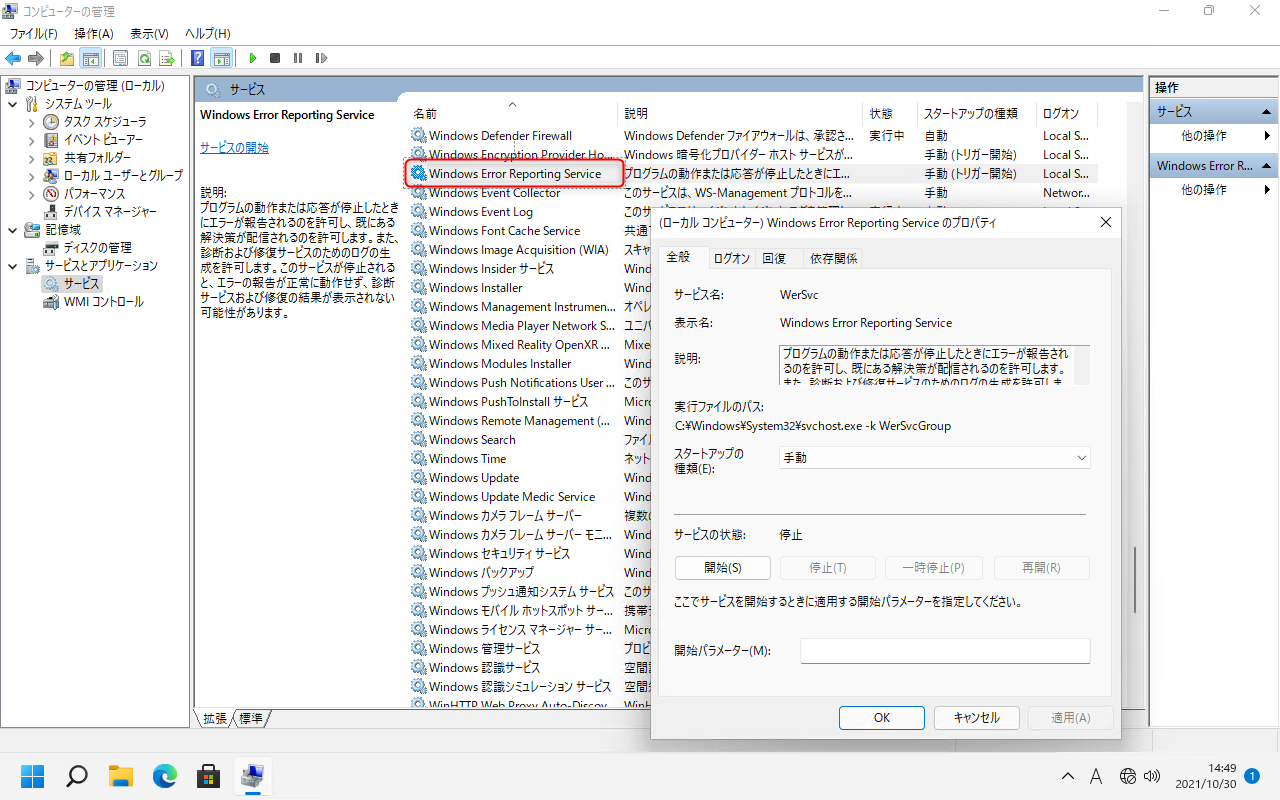Select デバイス マネージャー in the tree
Image resolution: width=1280 pixels, height=800 pixels.
(x=110, y=212)
